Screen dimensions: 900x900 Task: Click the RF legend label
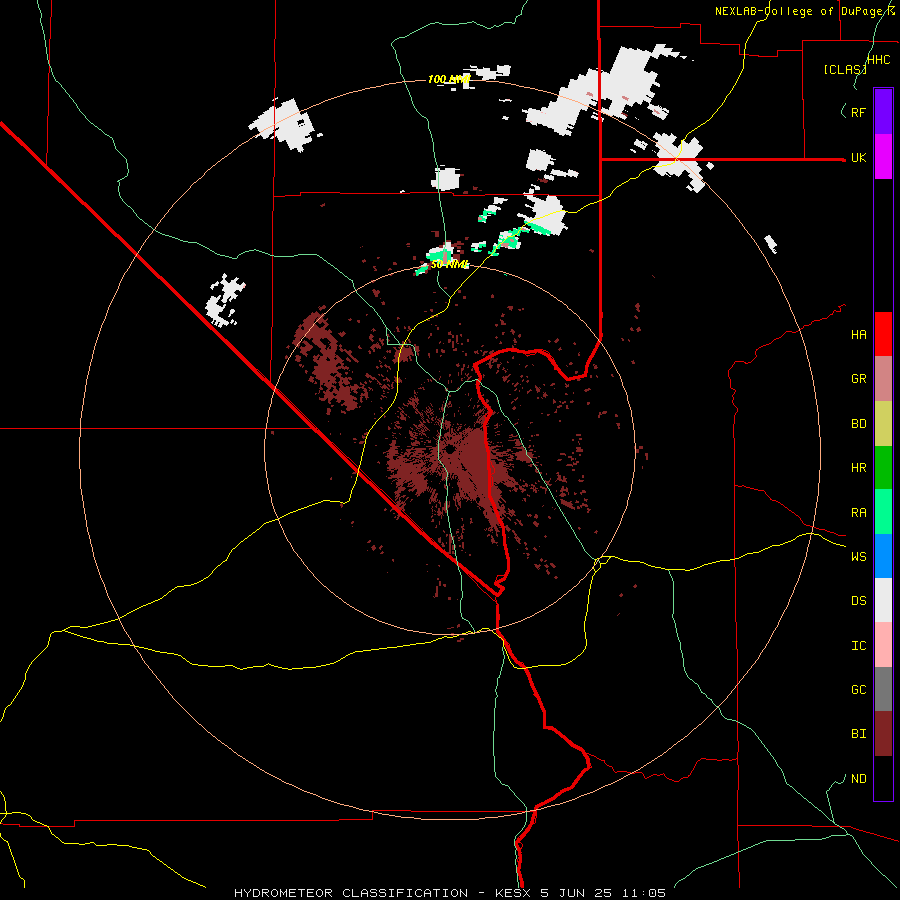(x=858, y=112)
